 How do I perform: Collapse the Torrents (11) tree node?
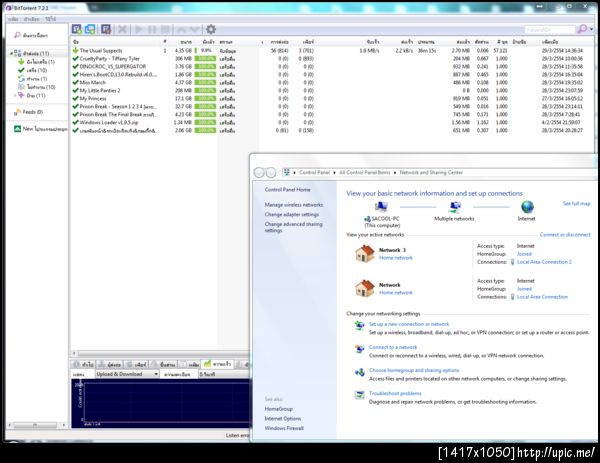11,53
